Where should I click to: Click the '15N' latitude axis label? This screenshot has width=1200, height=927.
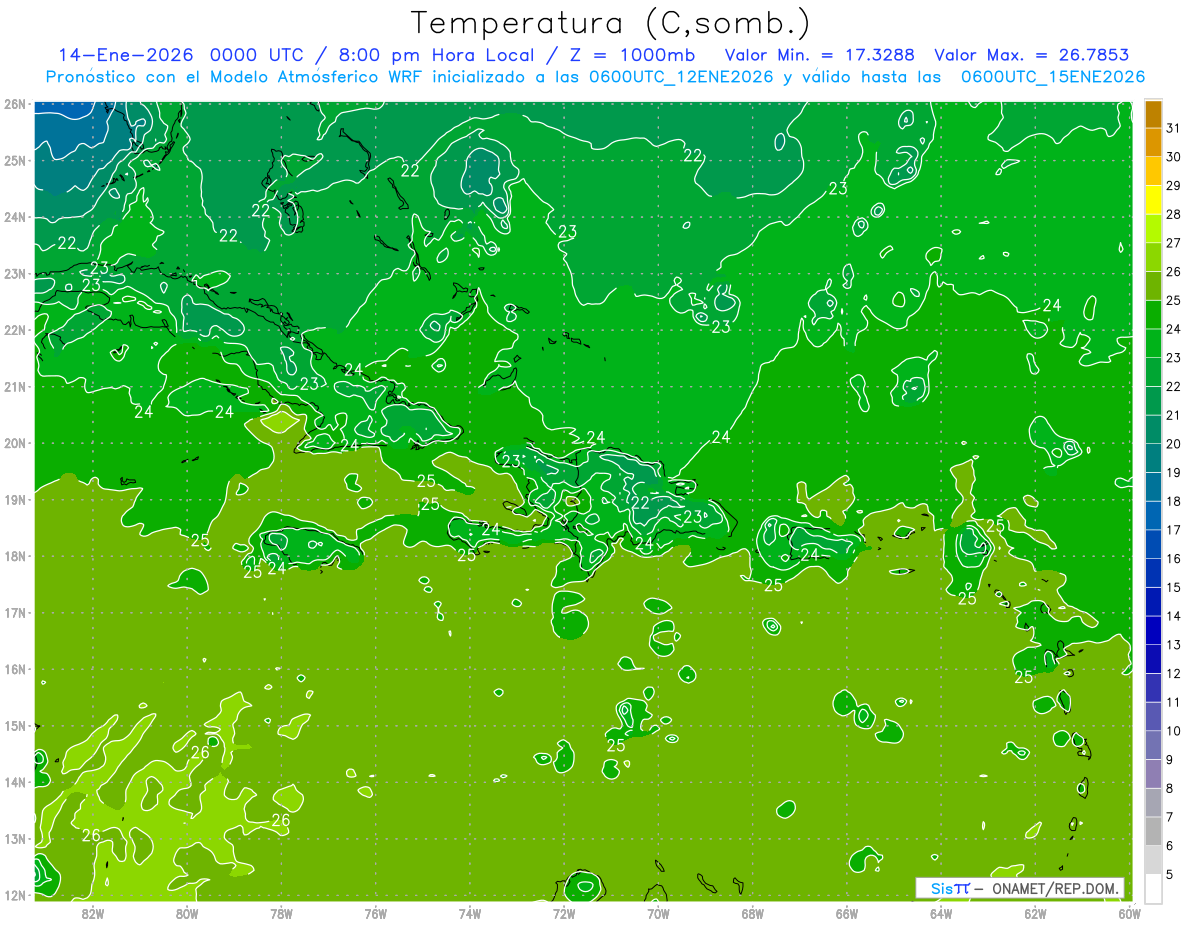14,725
